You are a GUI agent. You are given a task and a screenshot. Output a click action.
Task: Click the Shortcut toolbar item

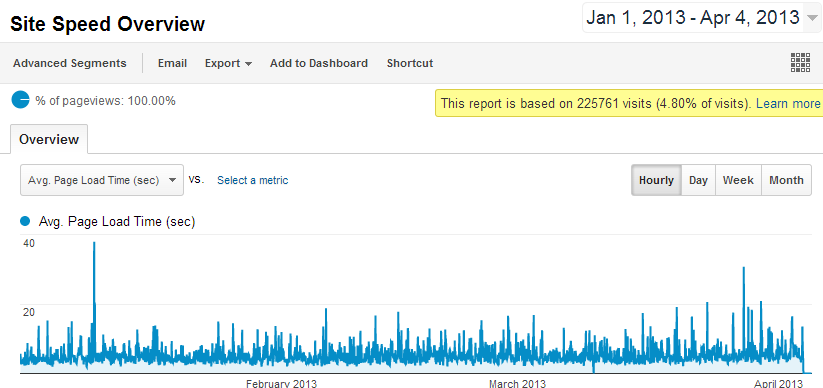pyautogui.click(x=410, y=63)
